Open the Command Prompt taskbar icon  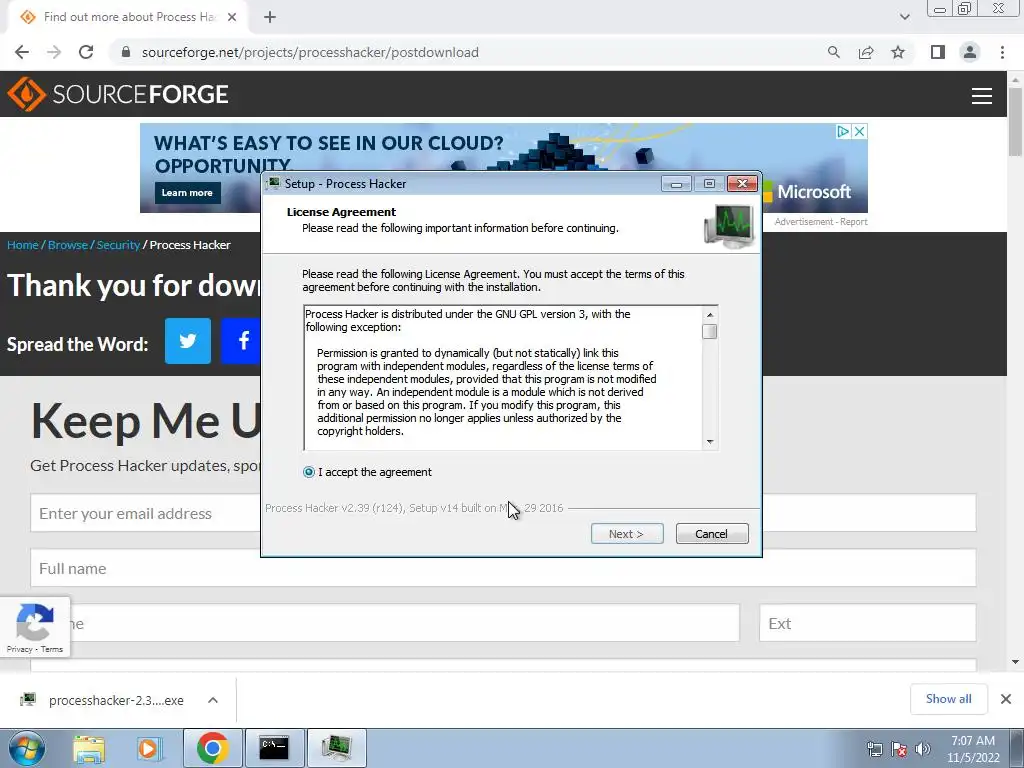(x=274, y=748)
